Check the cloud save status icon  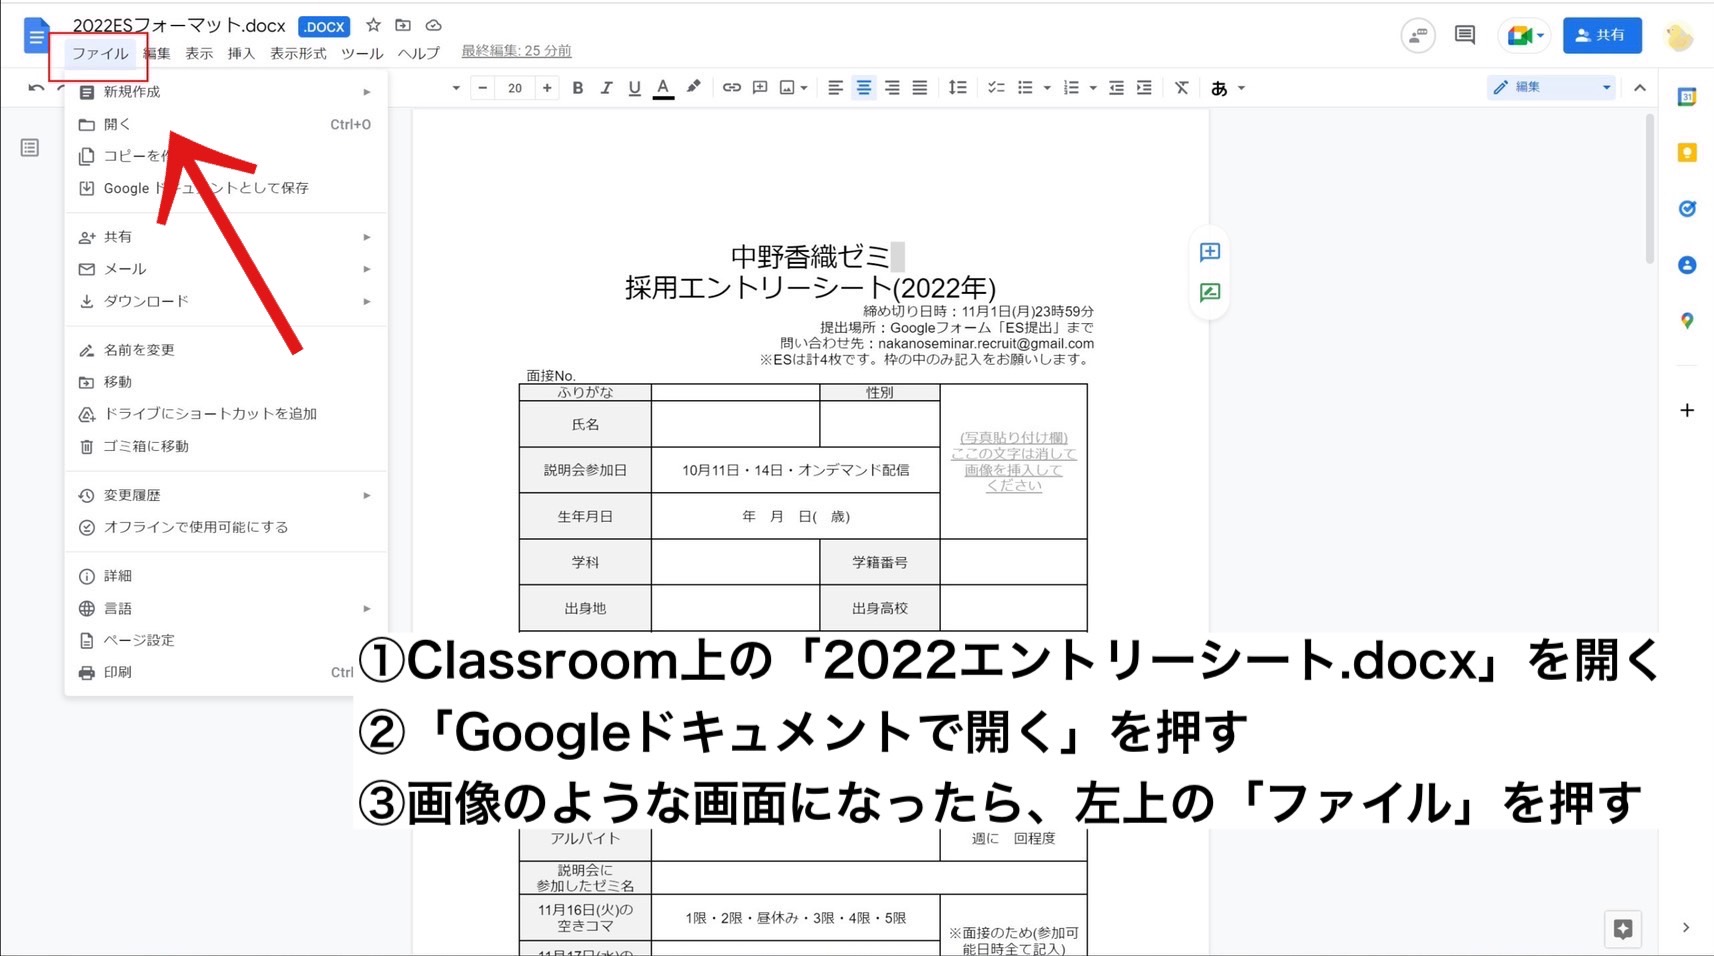(433, 25)
